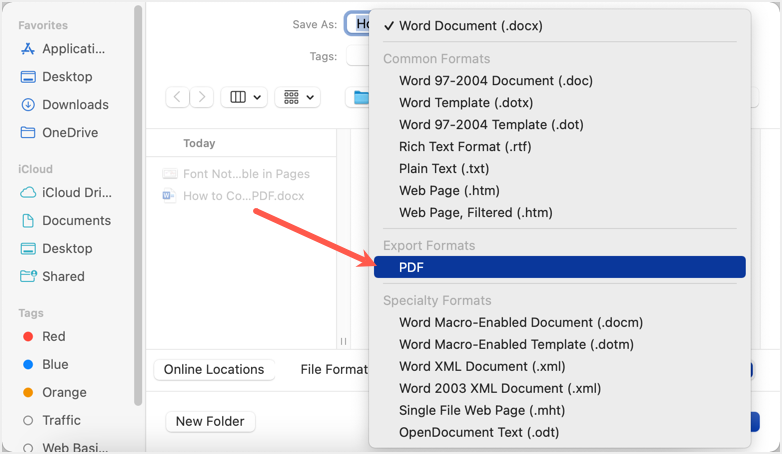Choose the Orange tag
The image size is (782, 454).
63,392
